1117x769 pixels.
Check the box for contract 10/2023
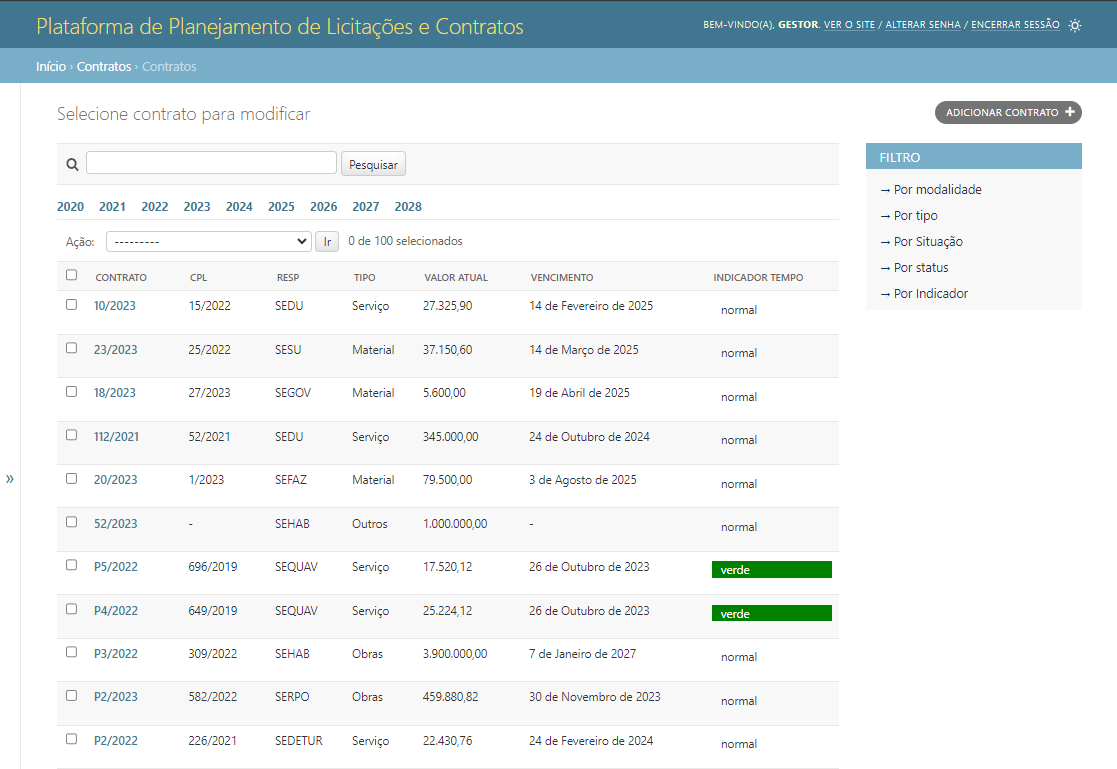pyautogui.click(x=71, y=304)
